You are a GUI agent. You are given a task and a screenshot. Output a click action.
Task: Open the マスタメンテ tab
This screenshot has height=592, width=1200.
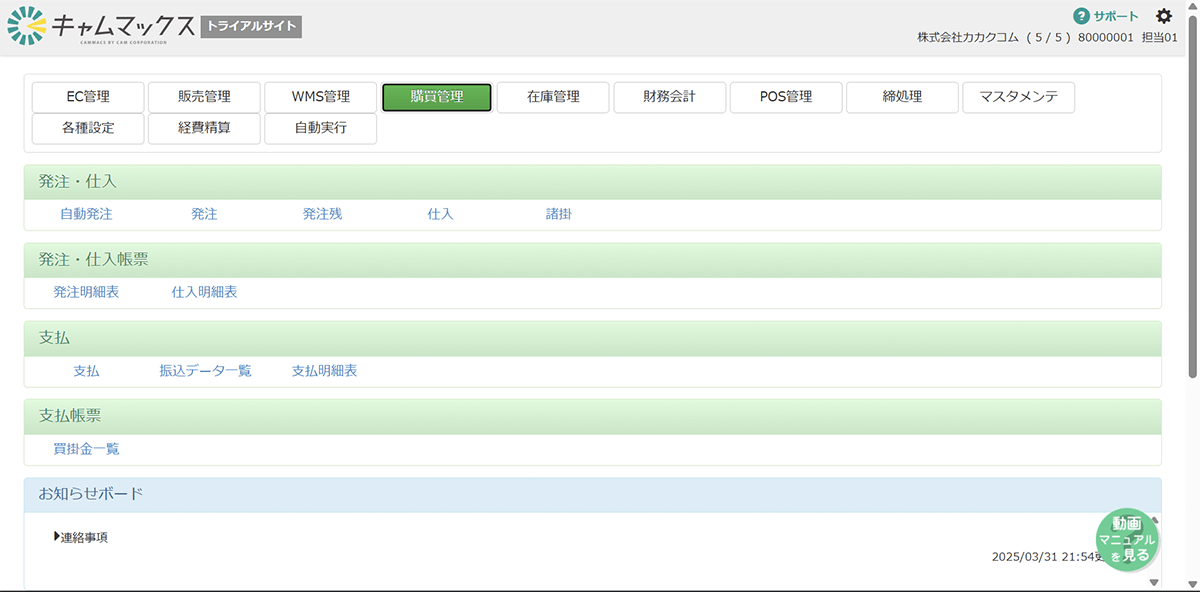[x=1018, y=97]
